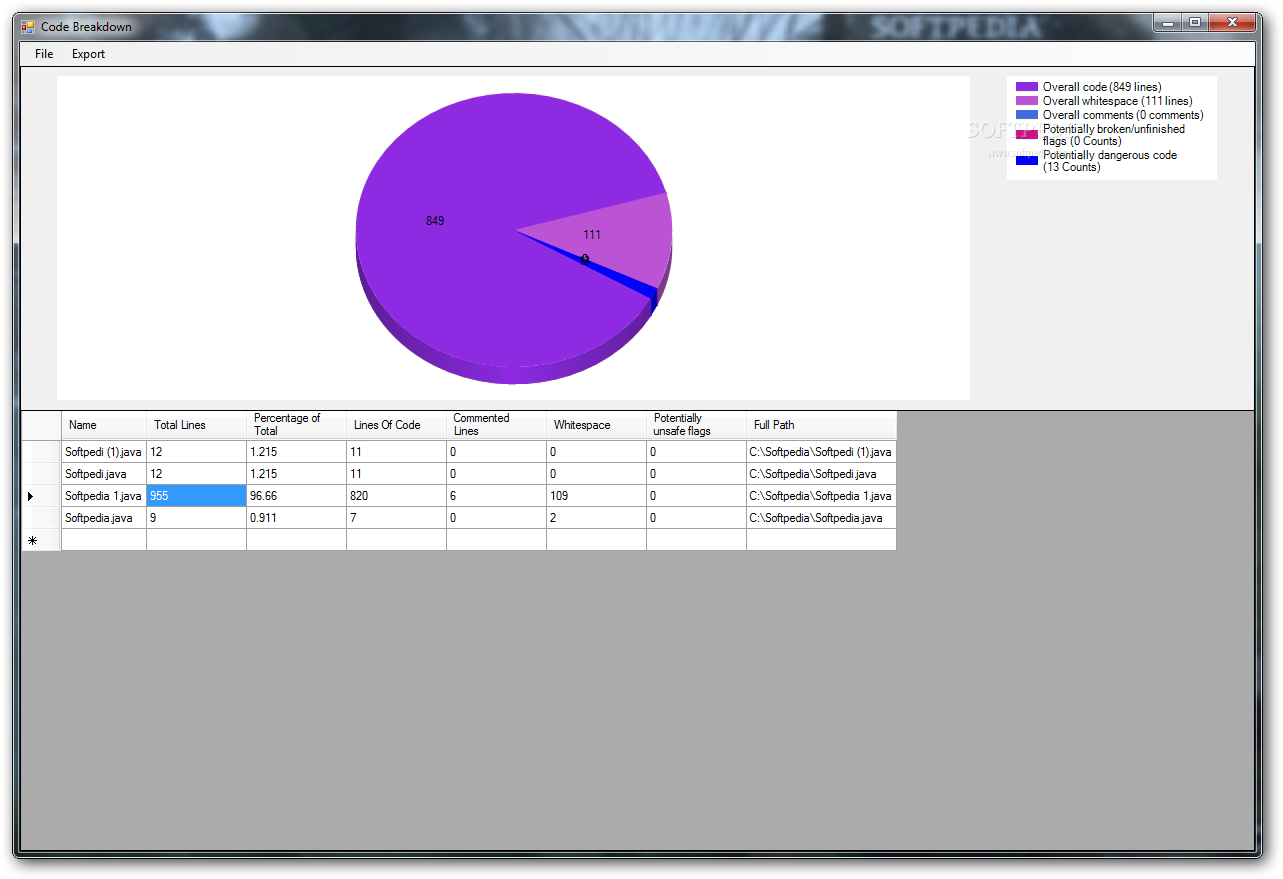Click Softpedia.java's Total Lines cell showing 9
This screenshot has width=1283, height=879.
pyautogui.click(x=196, y=518)
